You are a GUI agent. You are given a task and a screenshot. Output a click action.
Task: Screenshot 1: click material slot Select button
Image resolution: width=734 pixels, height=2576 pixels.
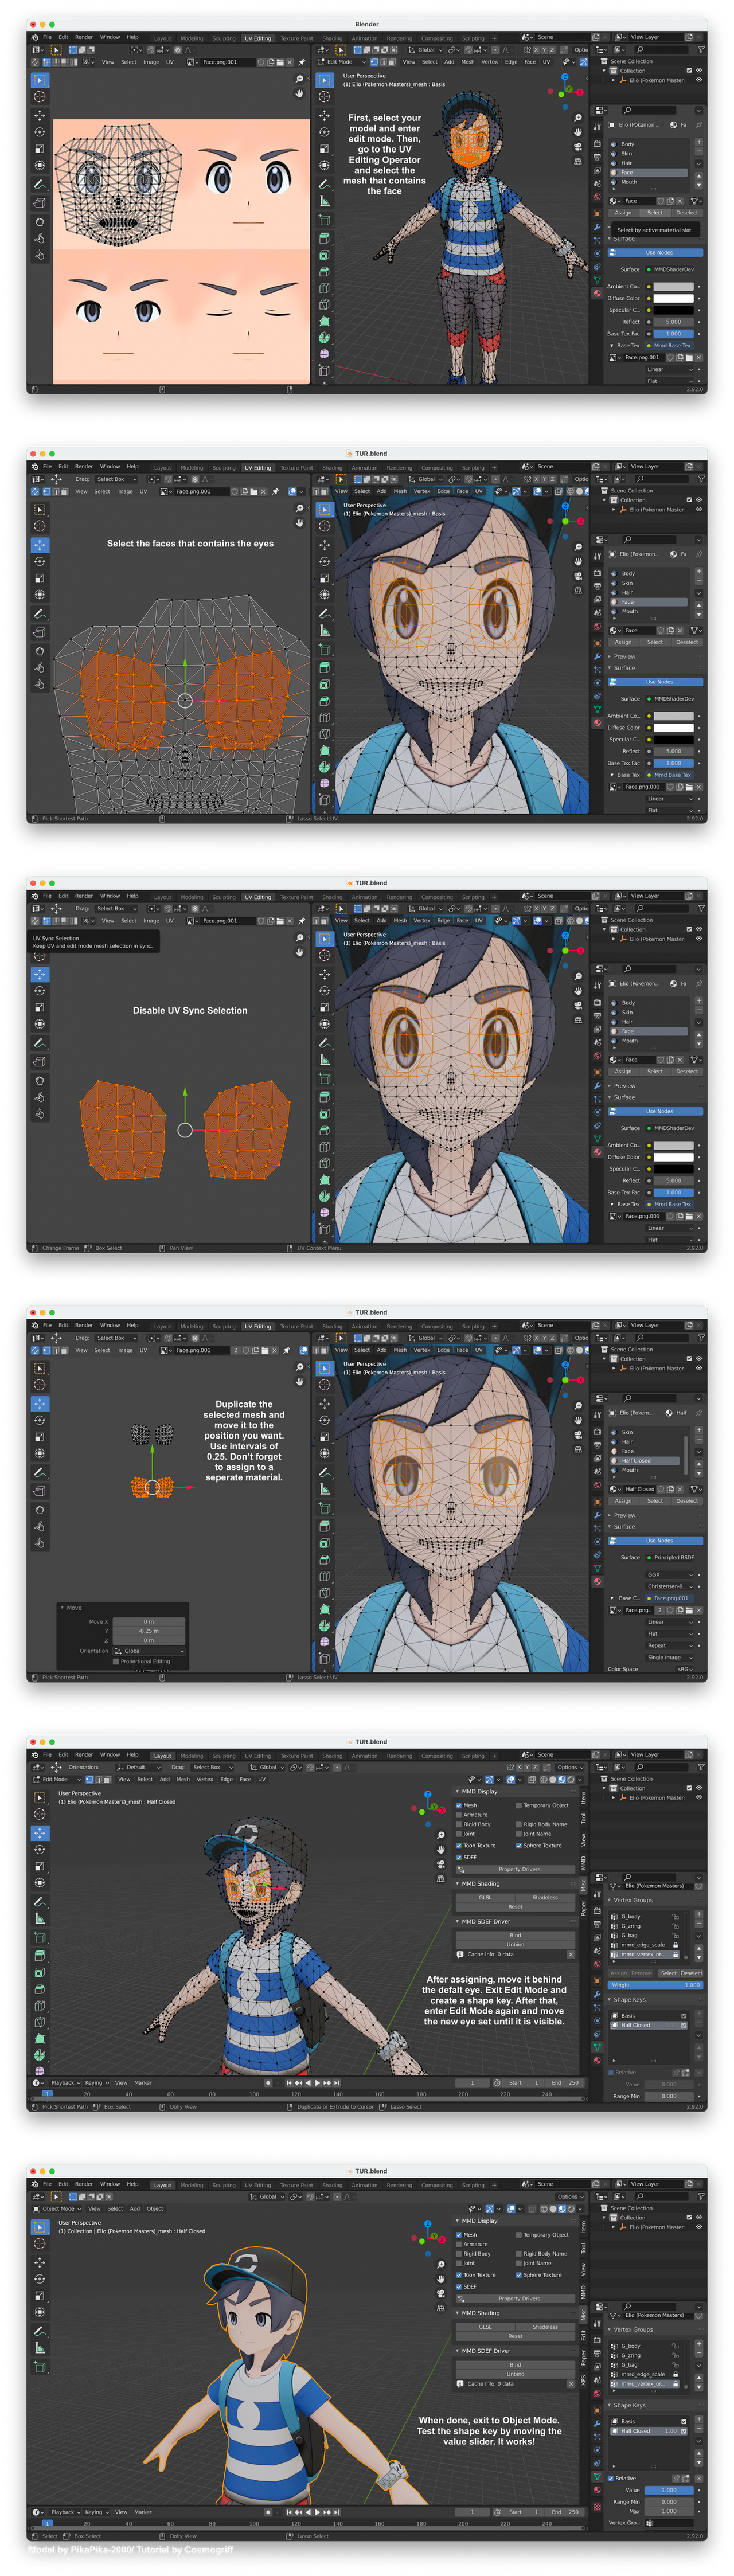(655, 212)
